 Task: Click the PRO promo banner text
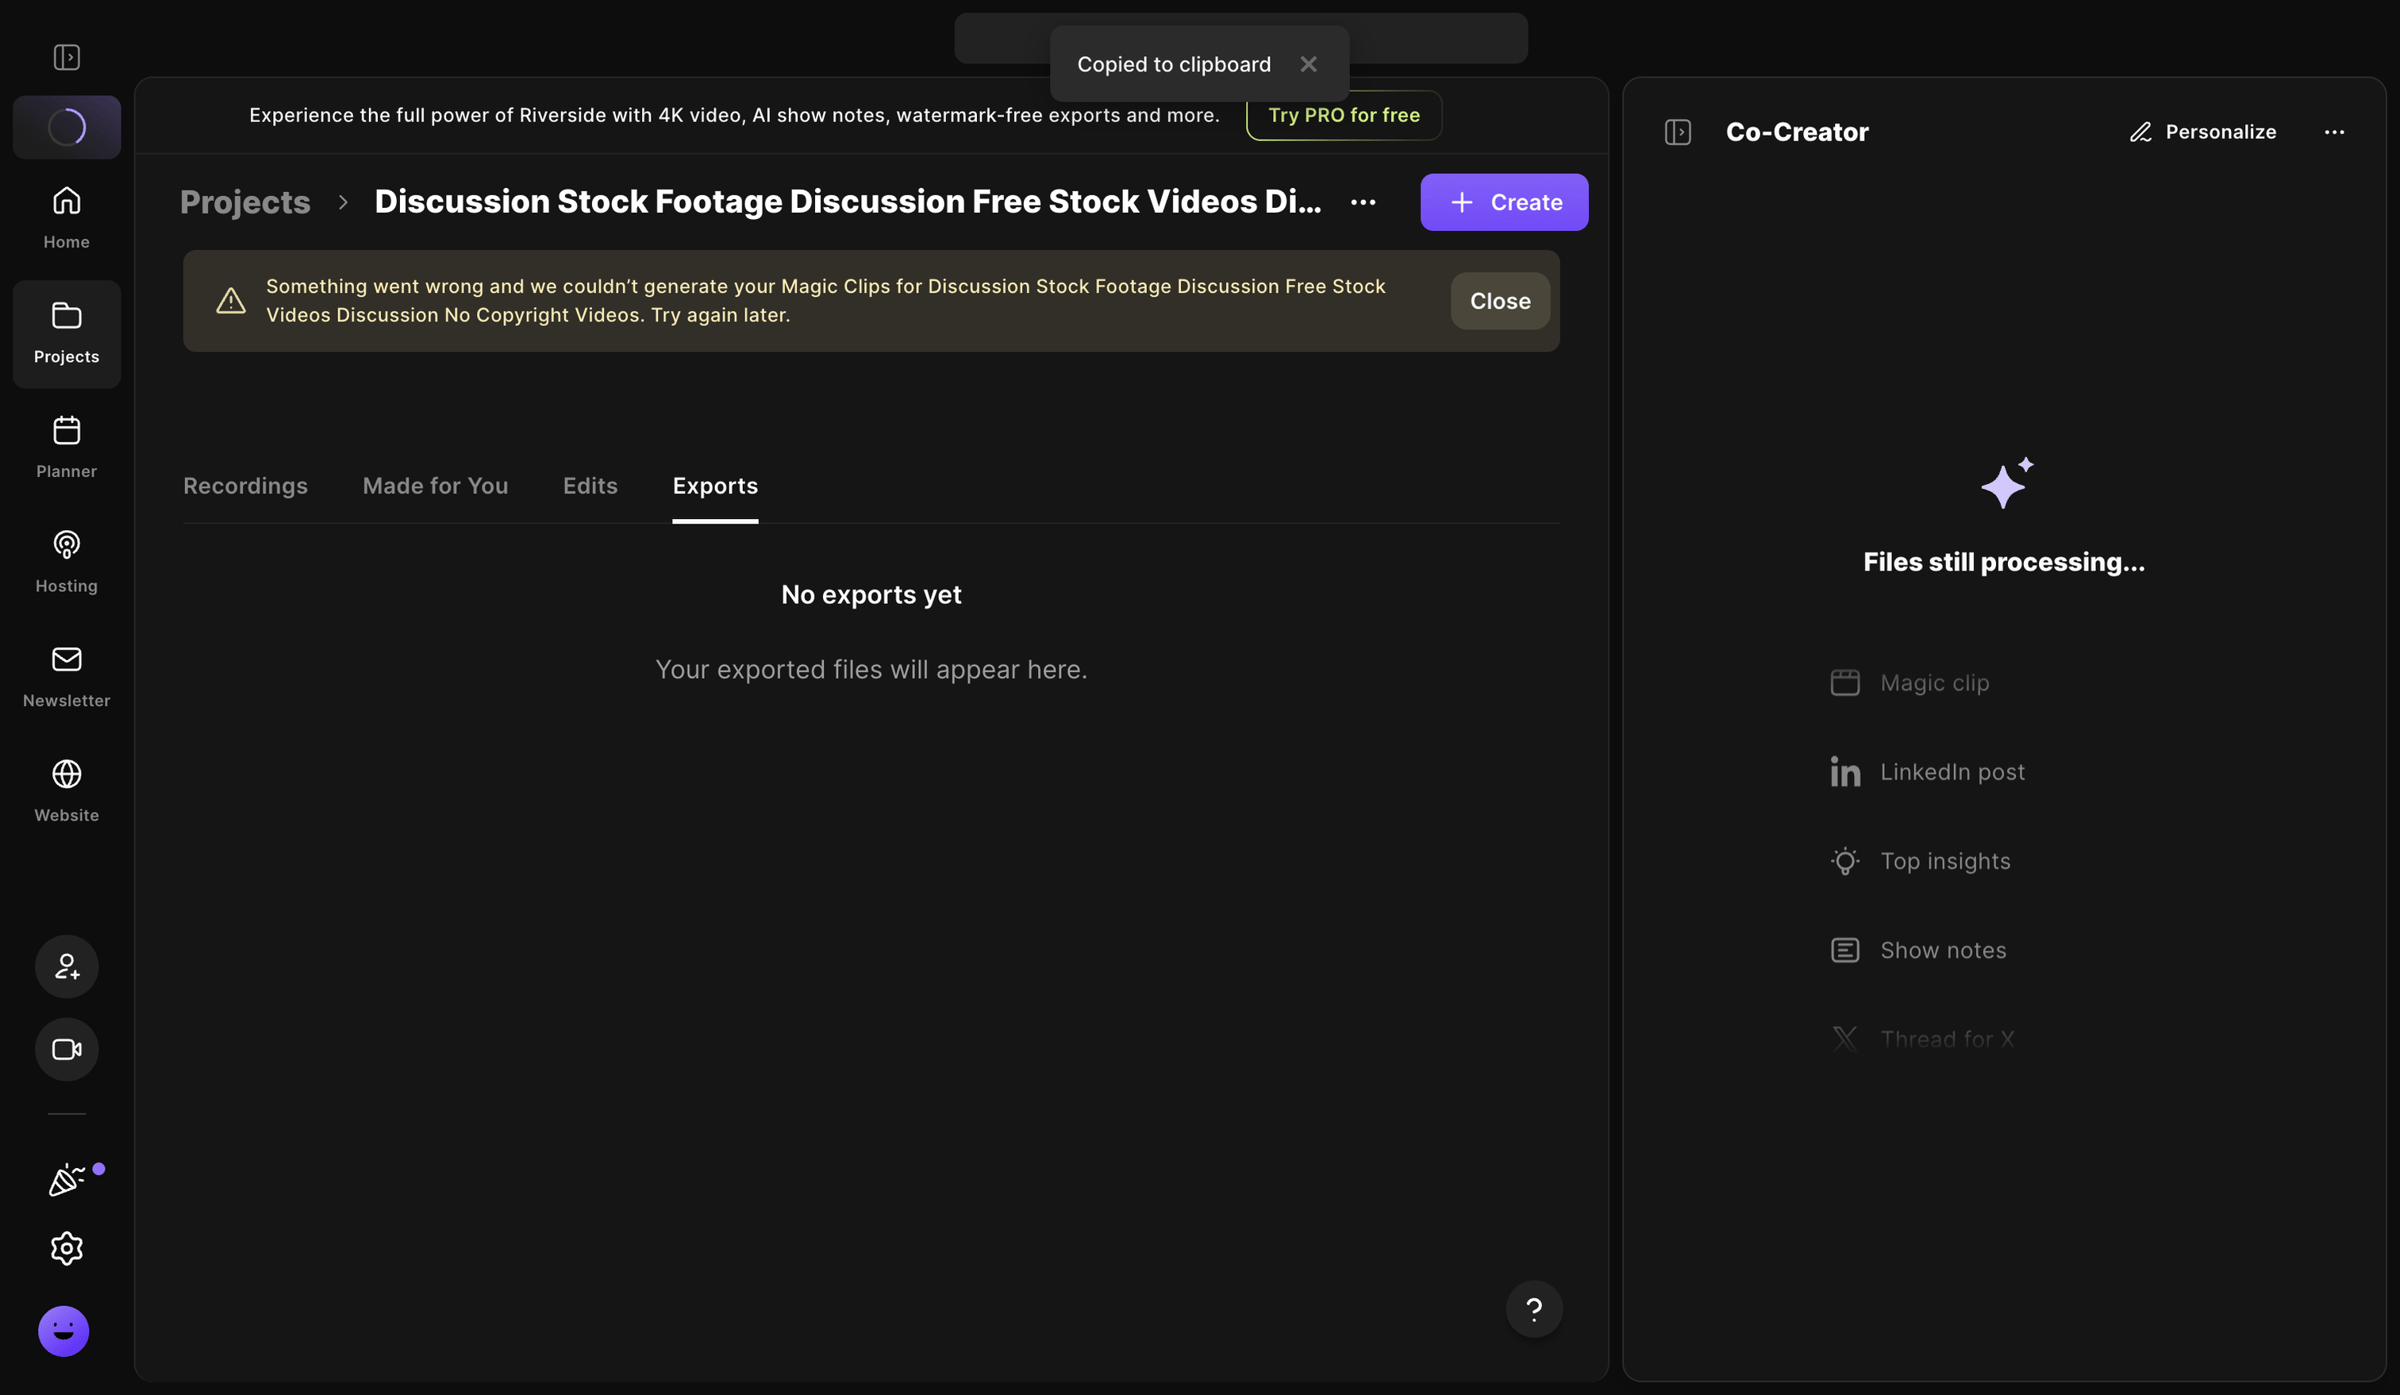pyautogui.click(x=734, y=115)
